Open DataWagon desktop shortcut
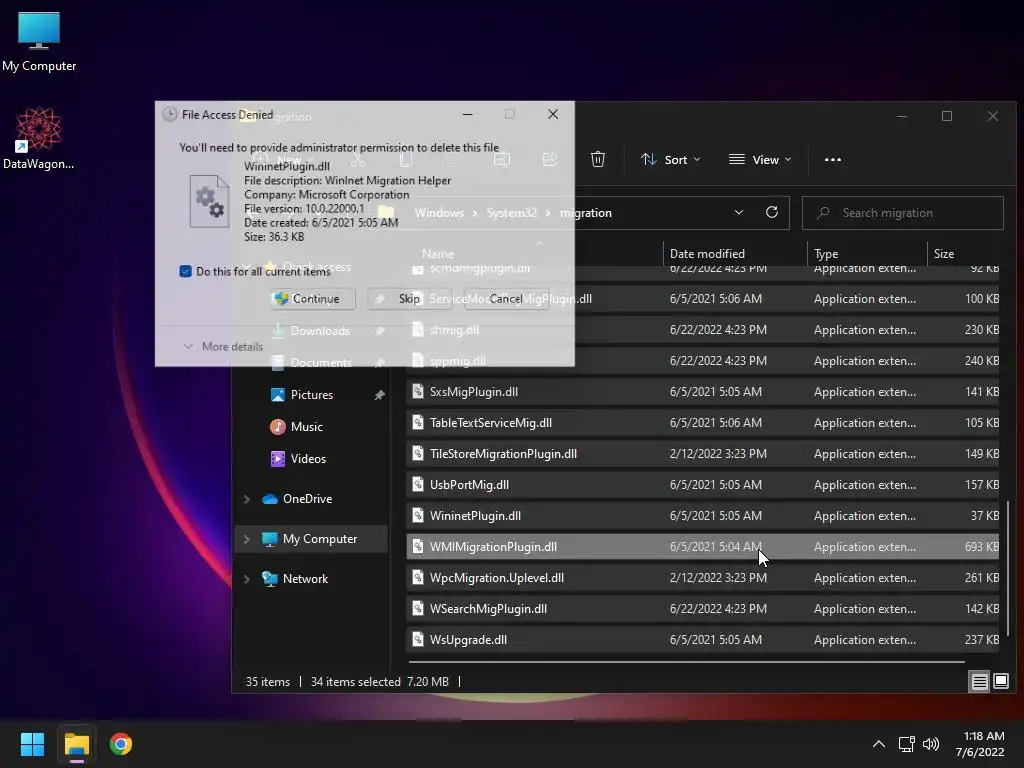The image size is (1024, 768). pos(39,138)
